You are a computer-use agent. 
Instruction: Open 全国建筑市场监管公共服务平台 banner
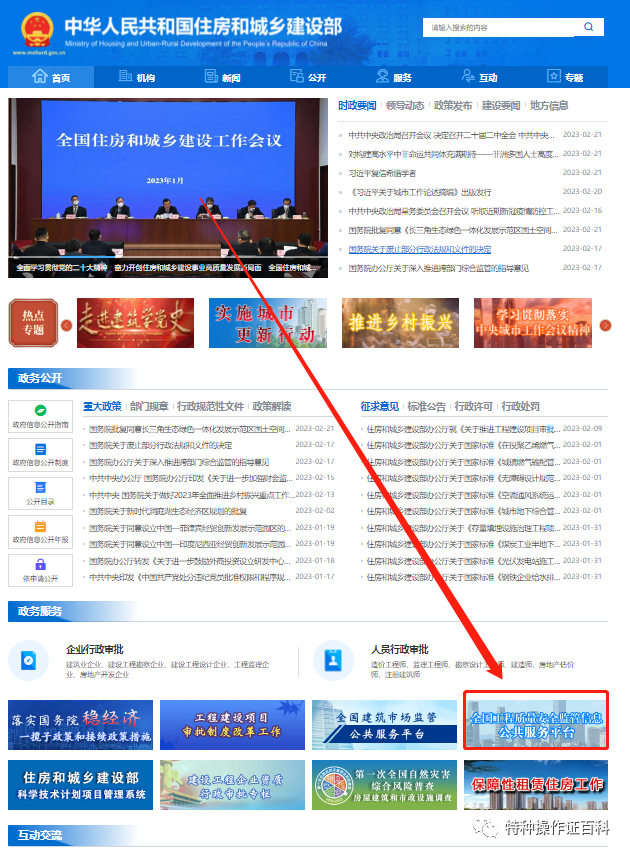point(384,725)
